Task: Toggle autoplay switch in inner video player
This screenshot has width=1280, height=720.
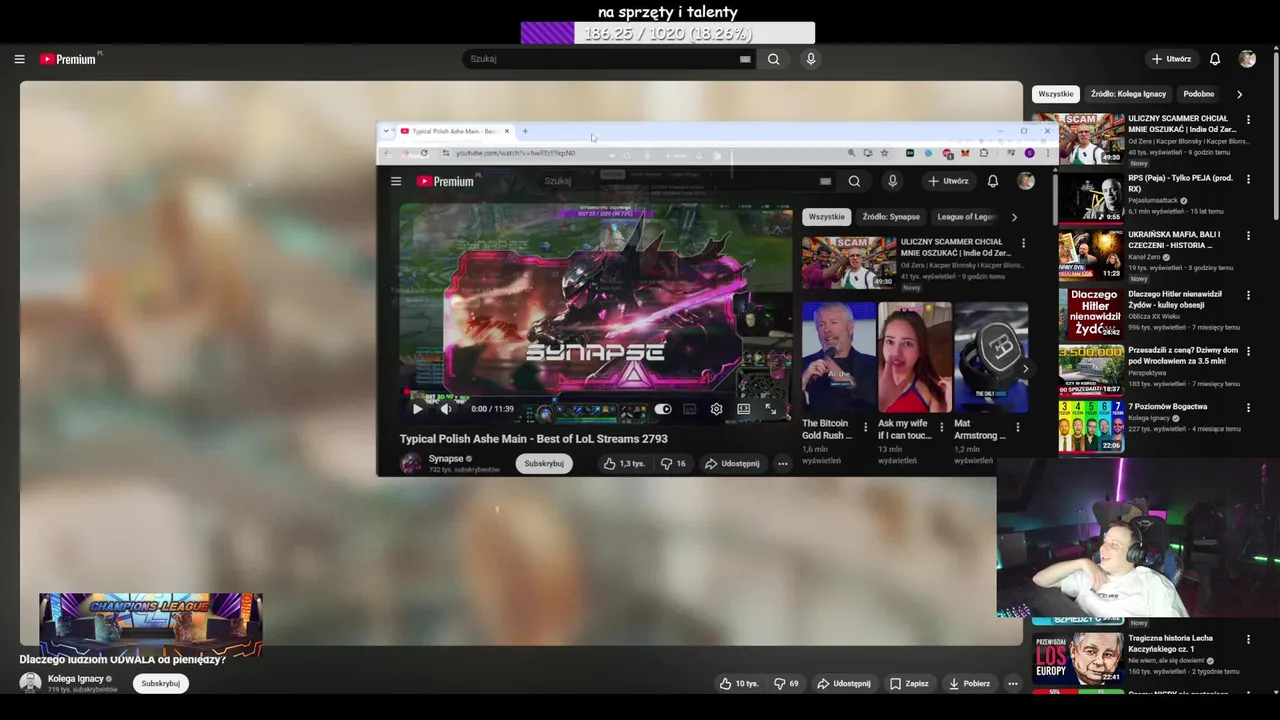Action: [663, 409]
